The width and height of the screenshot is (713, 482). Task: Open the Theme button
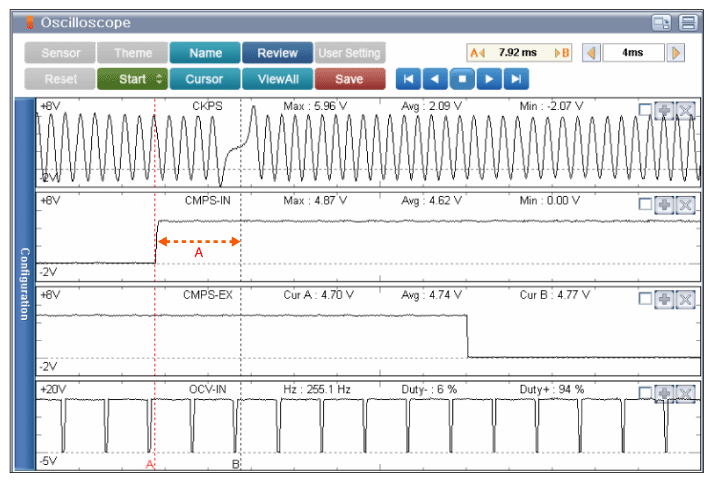133,53
